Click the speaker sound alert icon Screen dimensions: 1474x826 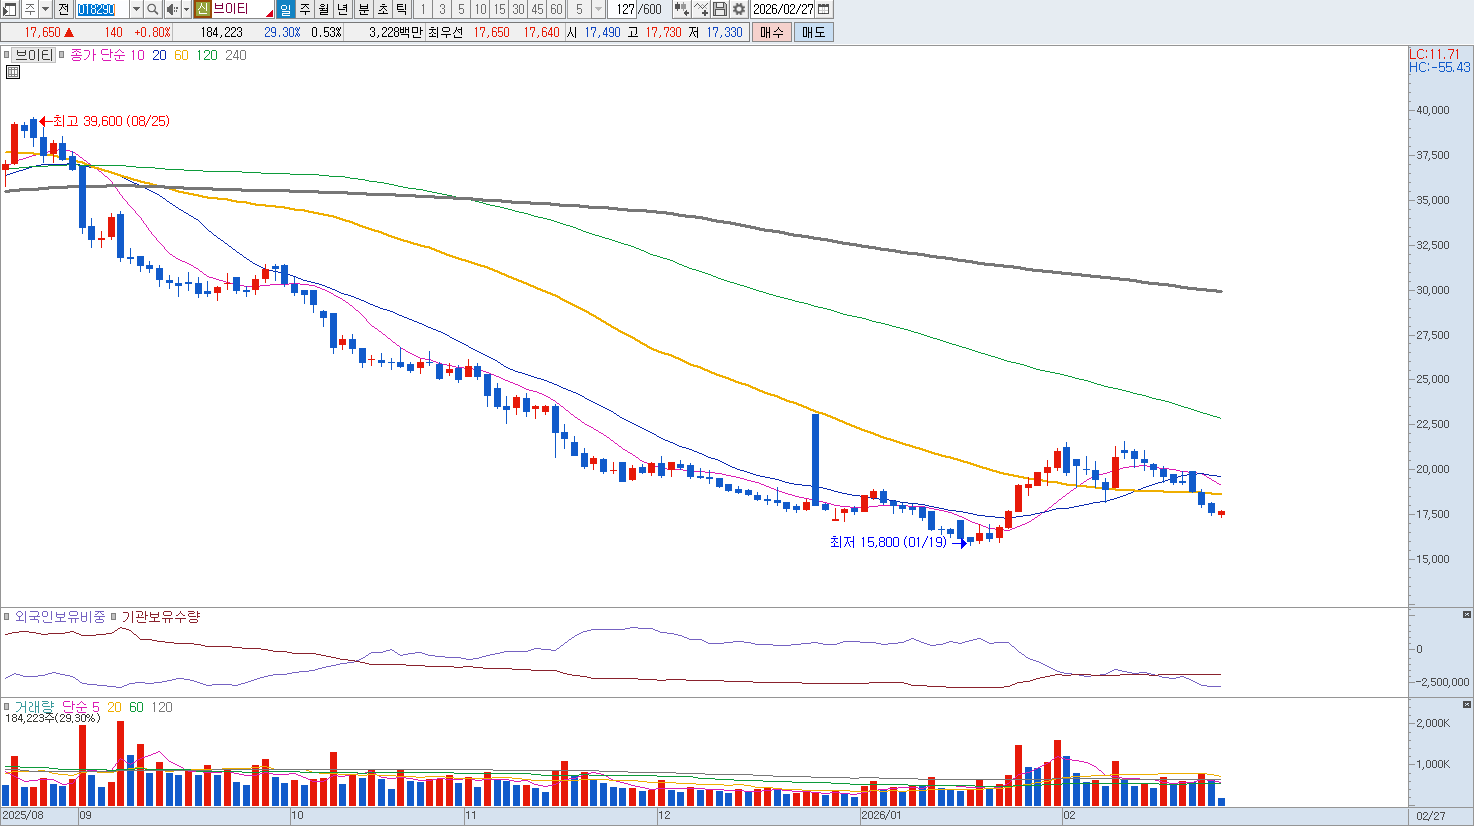coord(172,9)
